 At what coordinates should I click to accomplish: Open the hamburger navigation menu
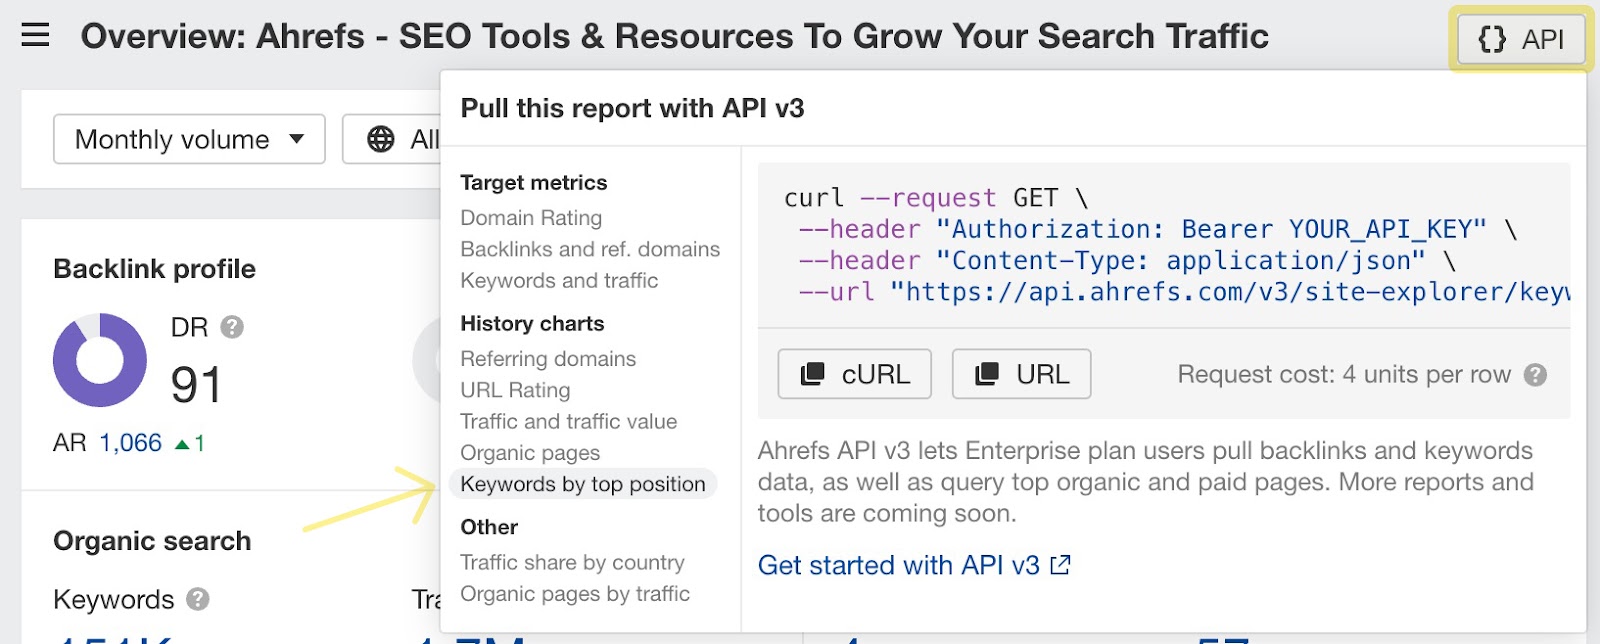[35, 36]
